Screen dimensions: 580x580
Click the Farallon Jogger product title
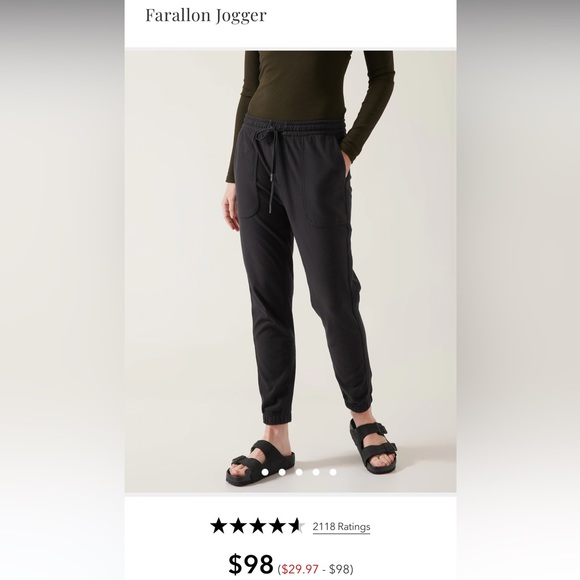[x=206, y=16]
